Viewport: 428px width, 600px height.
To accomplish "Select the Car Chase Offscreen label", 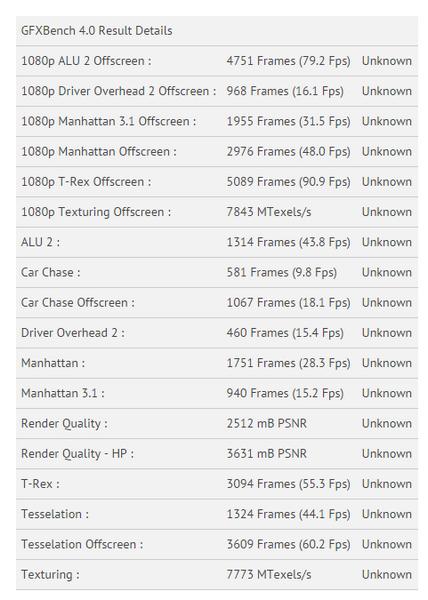I will coord(78,303).
